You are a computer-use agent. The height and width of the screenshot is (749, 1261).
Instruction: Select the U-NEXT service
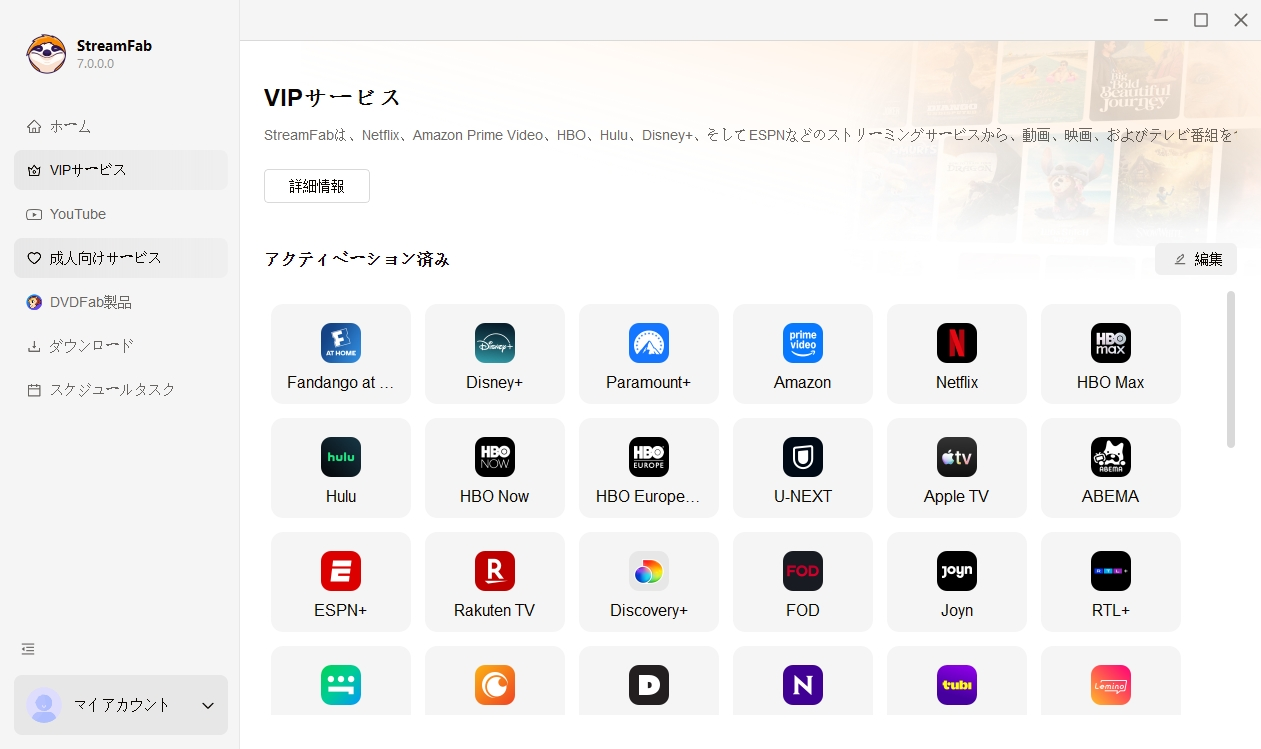tap(803, 468)
